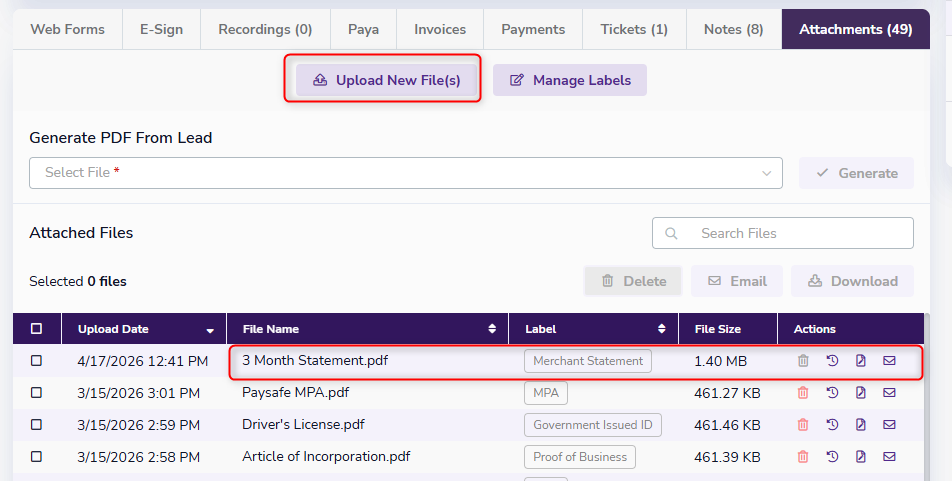The height and width of the screenshot is (481, 952).
Task: Open the E-Sign tab
Action: pos(162,29)
